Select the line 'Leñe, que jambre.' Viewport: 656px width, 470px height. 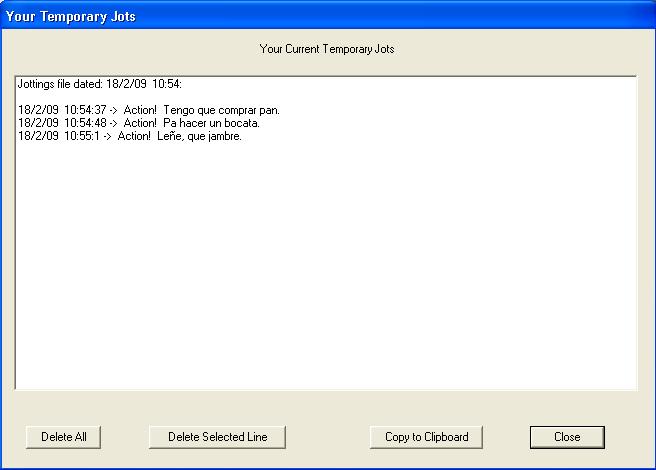pos(130,136)
